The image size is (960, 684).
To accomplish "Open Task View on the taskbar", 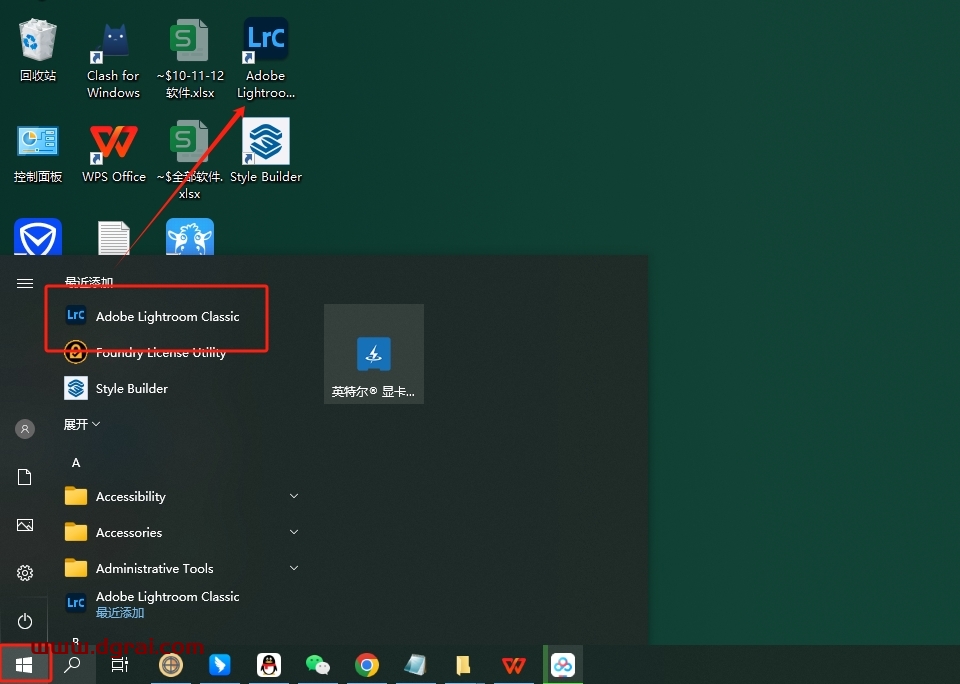I will pyautogui.click(x=120, y=665).
